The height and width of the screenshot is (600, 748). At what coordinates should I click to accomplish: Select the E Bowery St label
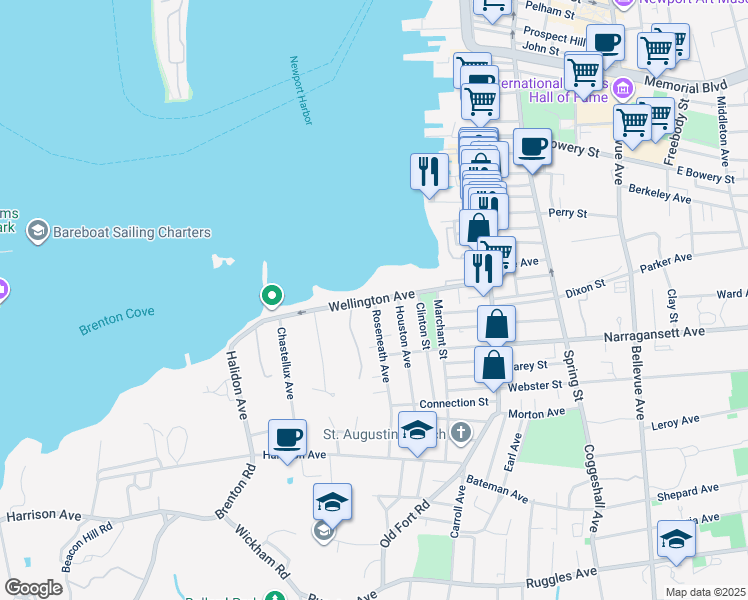click(x=706, y=175)
